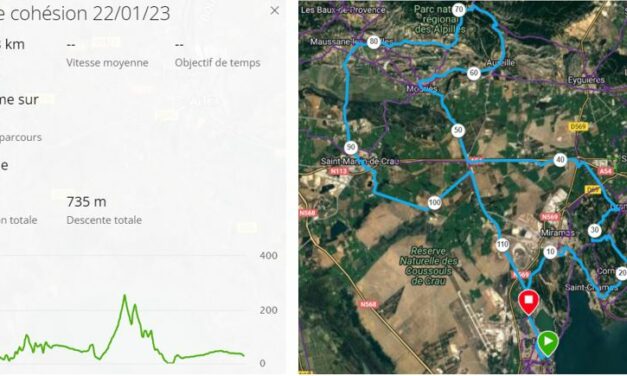Viewport: 627px width, 376px height.
Task: Select the 30 km waypoint marker
Action: pyautogui.click(x=595, y=230)
